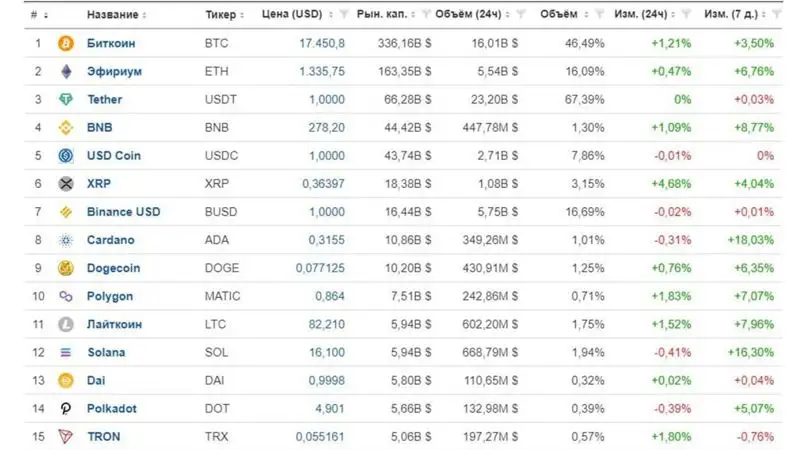This screenshot has height=450, width=800.
Task: Click the TRON logo icon
Action: [67, 437]
